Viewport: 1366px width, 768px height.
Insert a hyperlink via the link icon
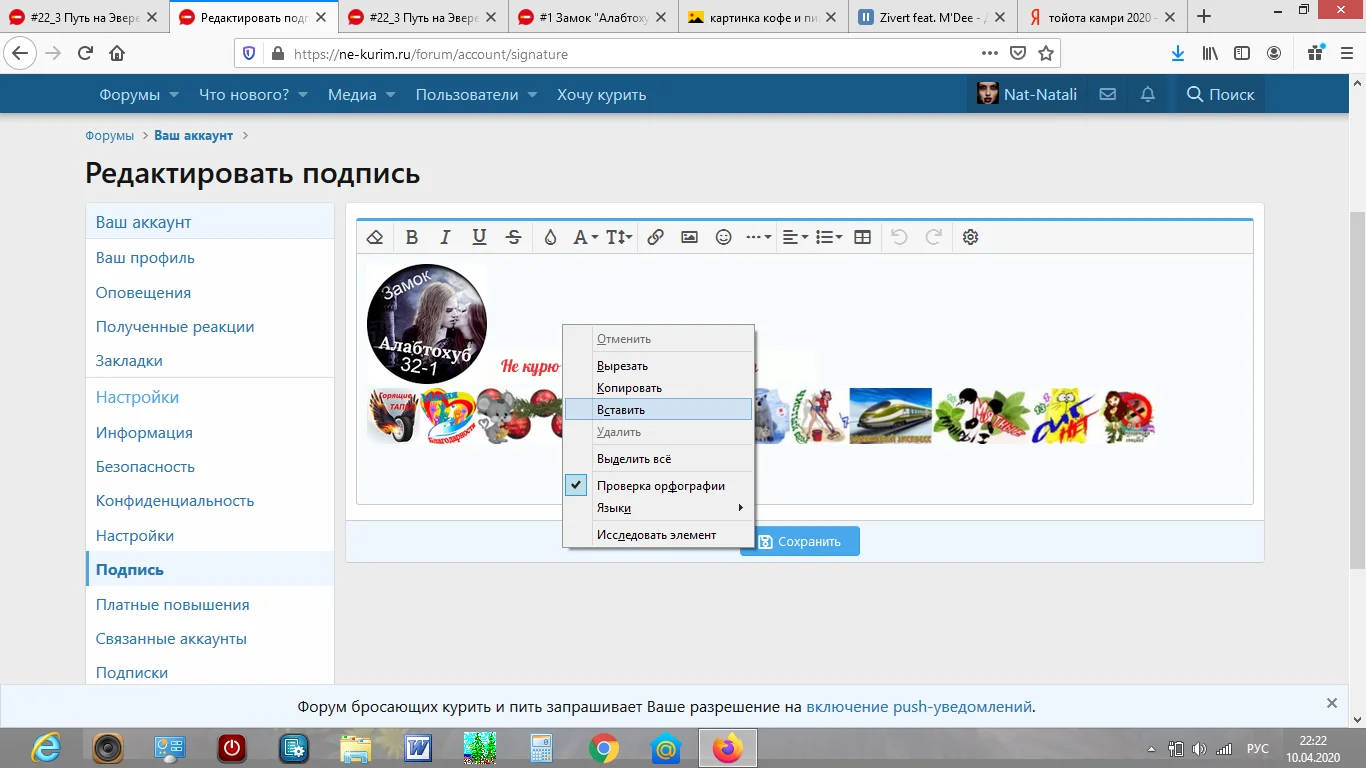(656, 237)
